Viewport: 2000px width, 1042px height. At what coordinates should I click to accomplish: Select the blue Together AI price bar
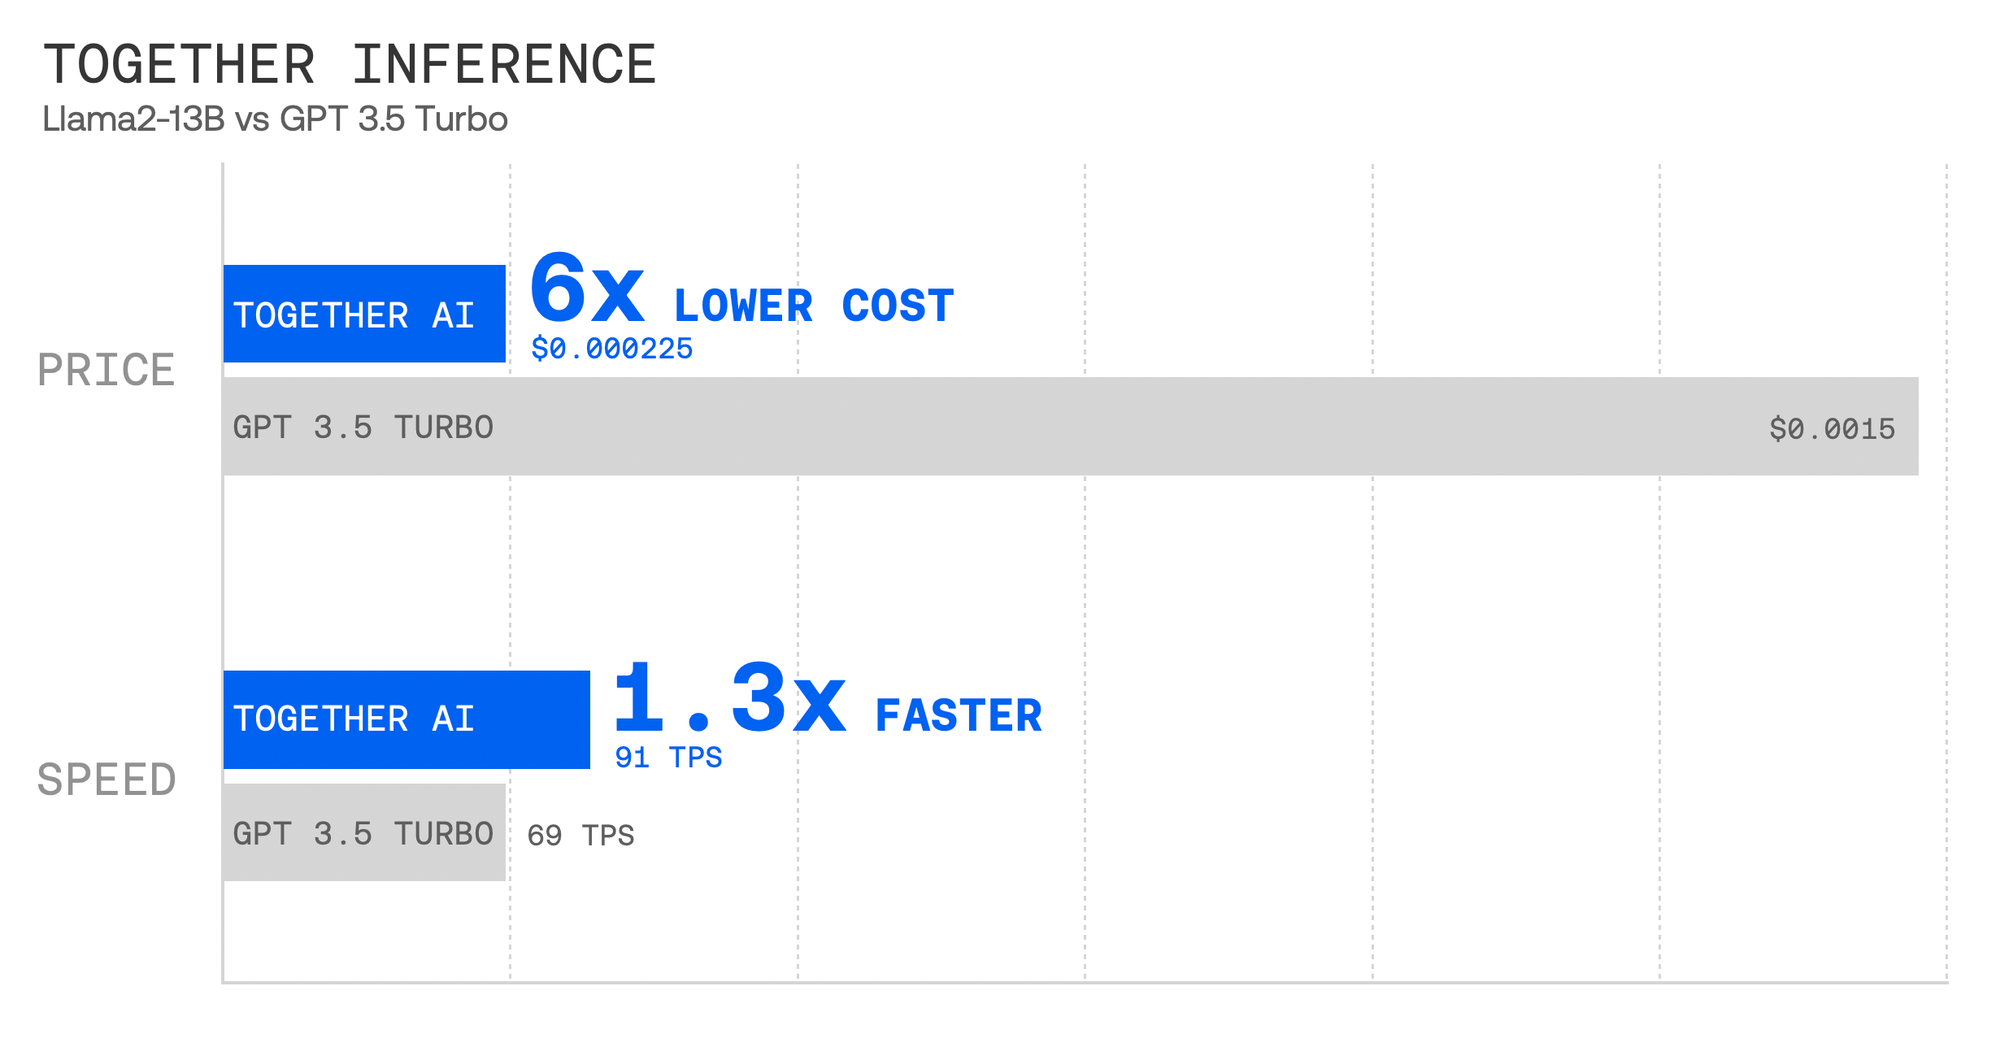click(x=364, y=313)
